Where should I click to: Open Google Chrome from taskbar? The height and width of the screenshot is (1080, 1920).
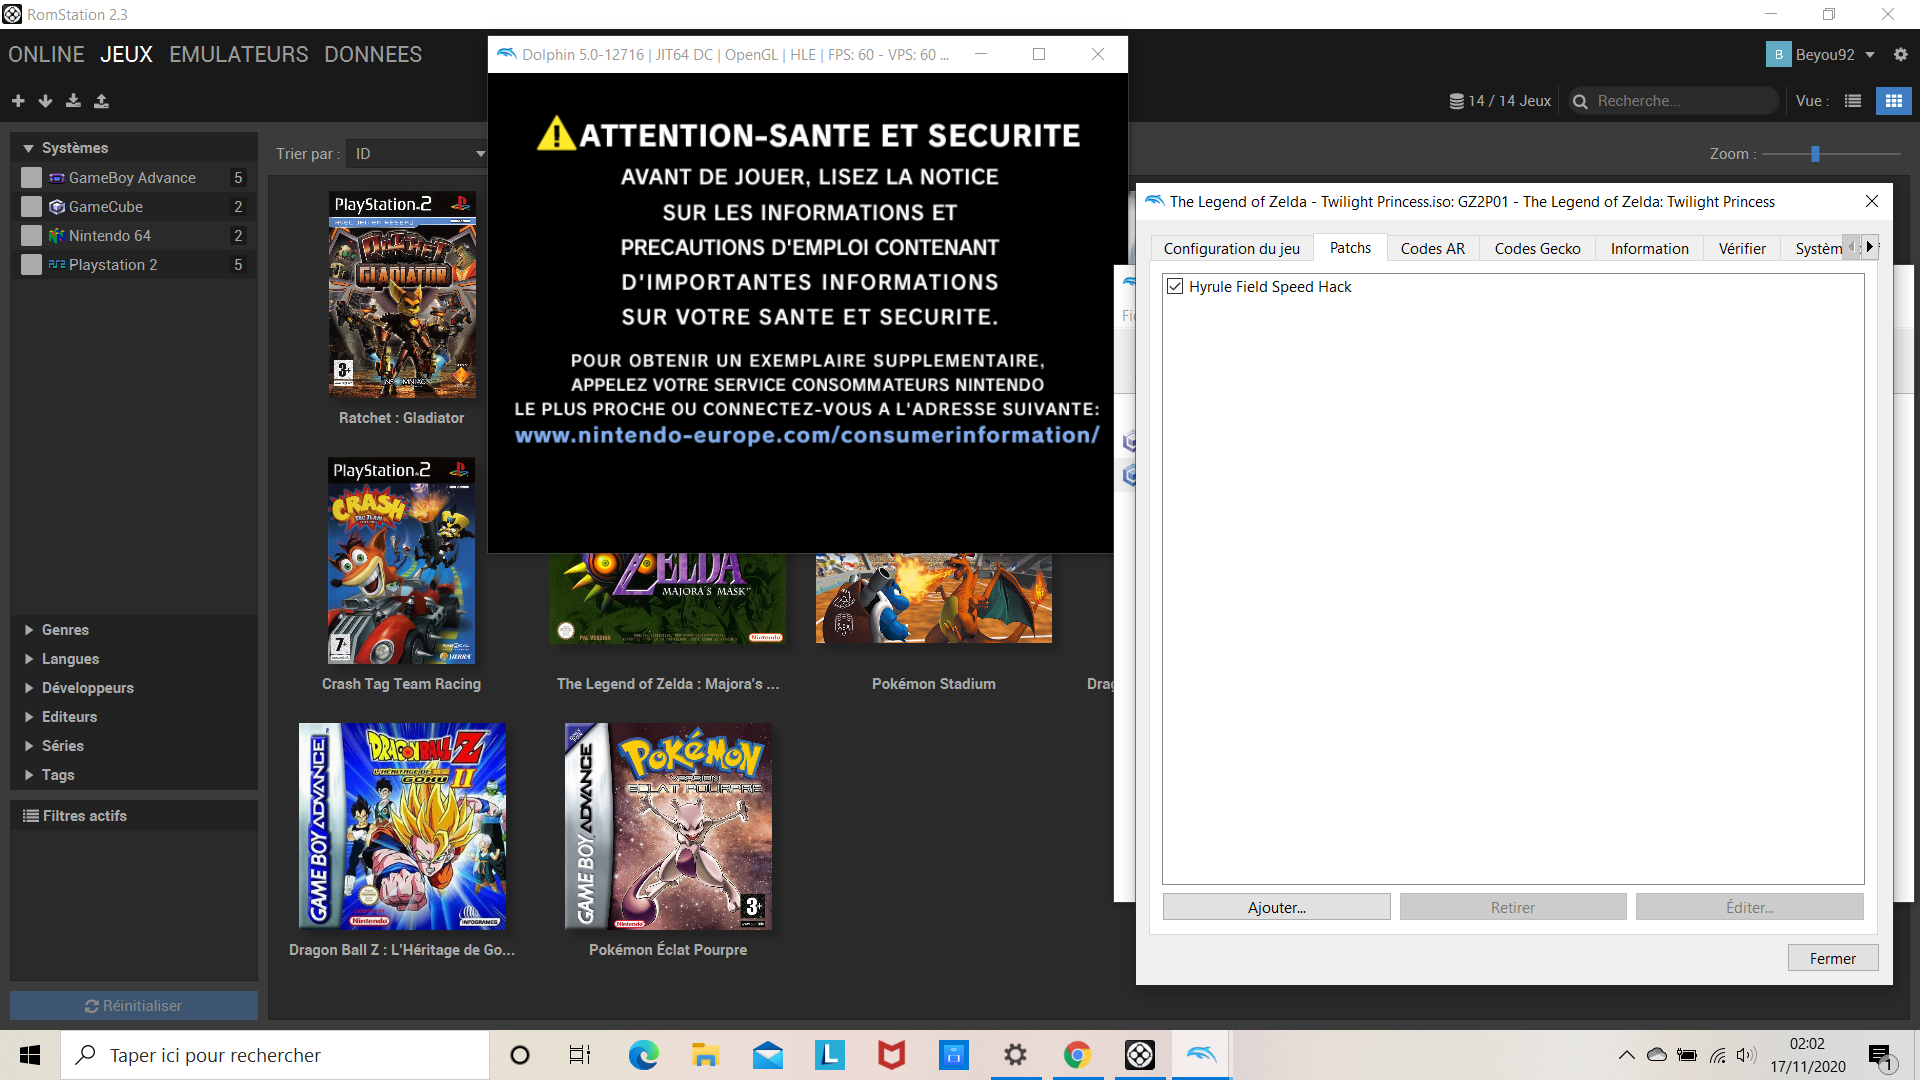(x=1077, y=1055)
